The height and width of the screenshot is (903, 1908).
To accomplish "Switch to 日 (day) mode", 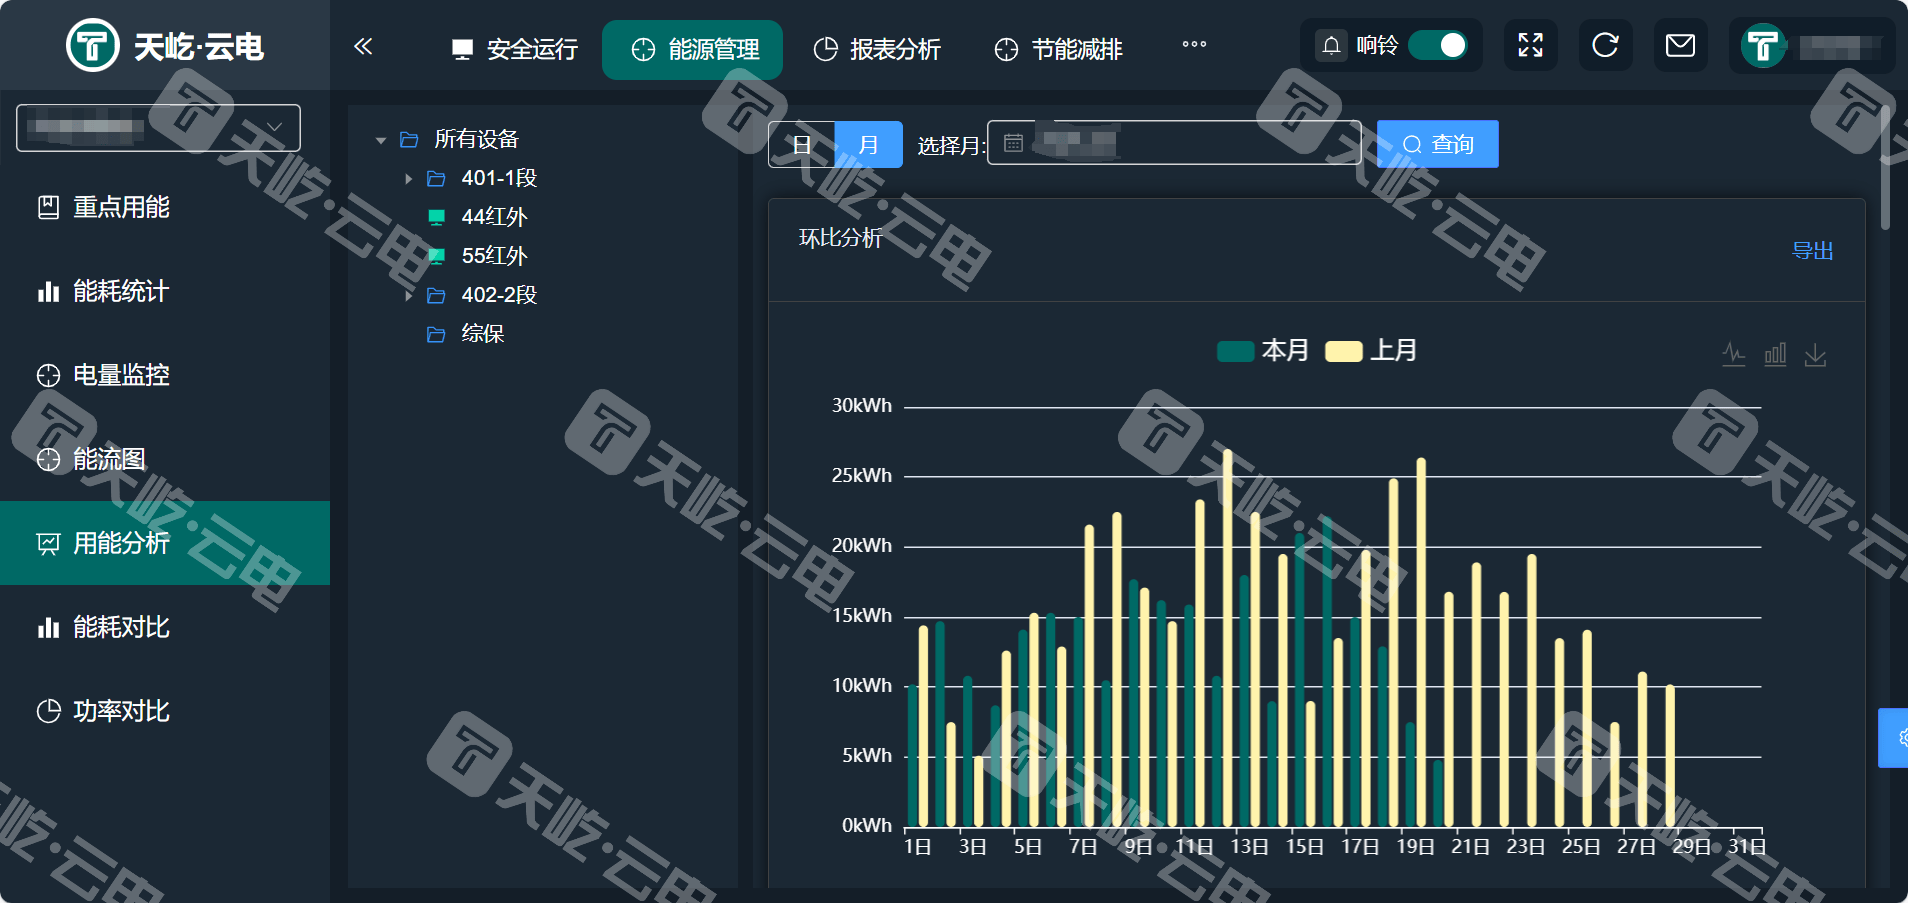I will coord(802,144).
